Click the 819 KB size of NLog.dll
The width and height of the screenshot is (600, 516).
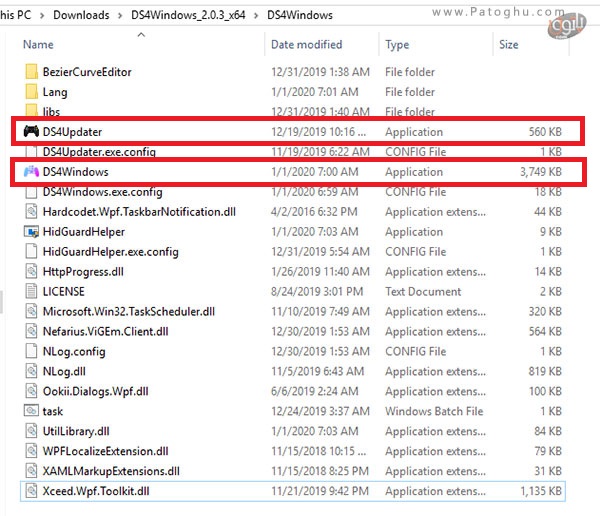(545, 371)
